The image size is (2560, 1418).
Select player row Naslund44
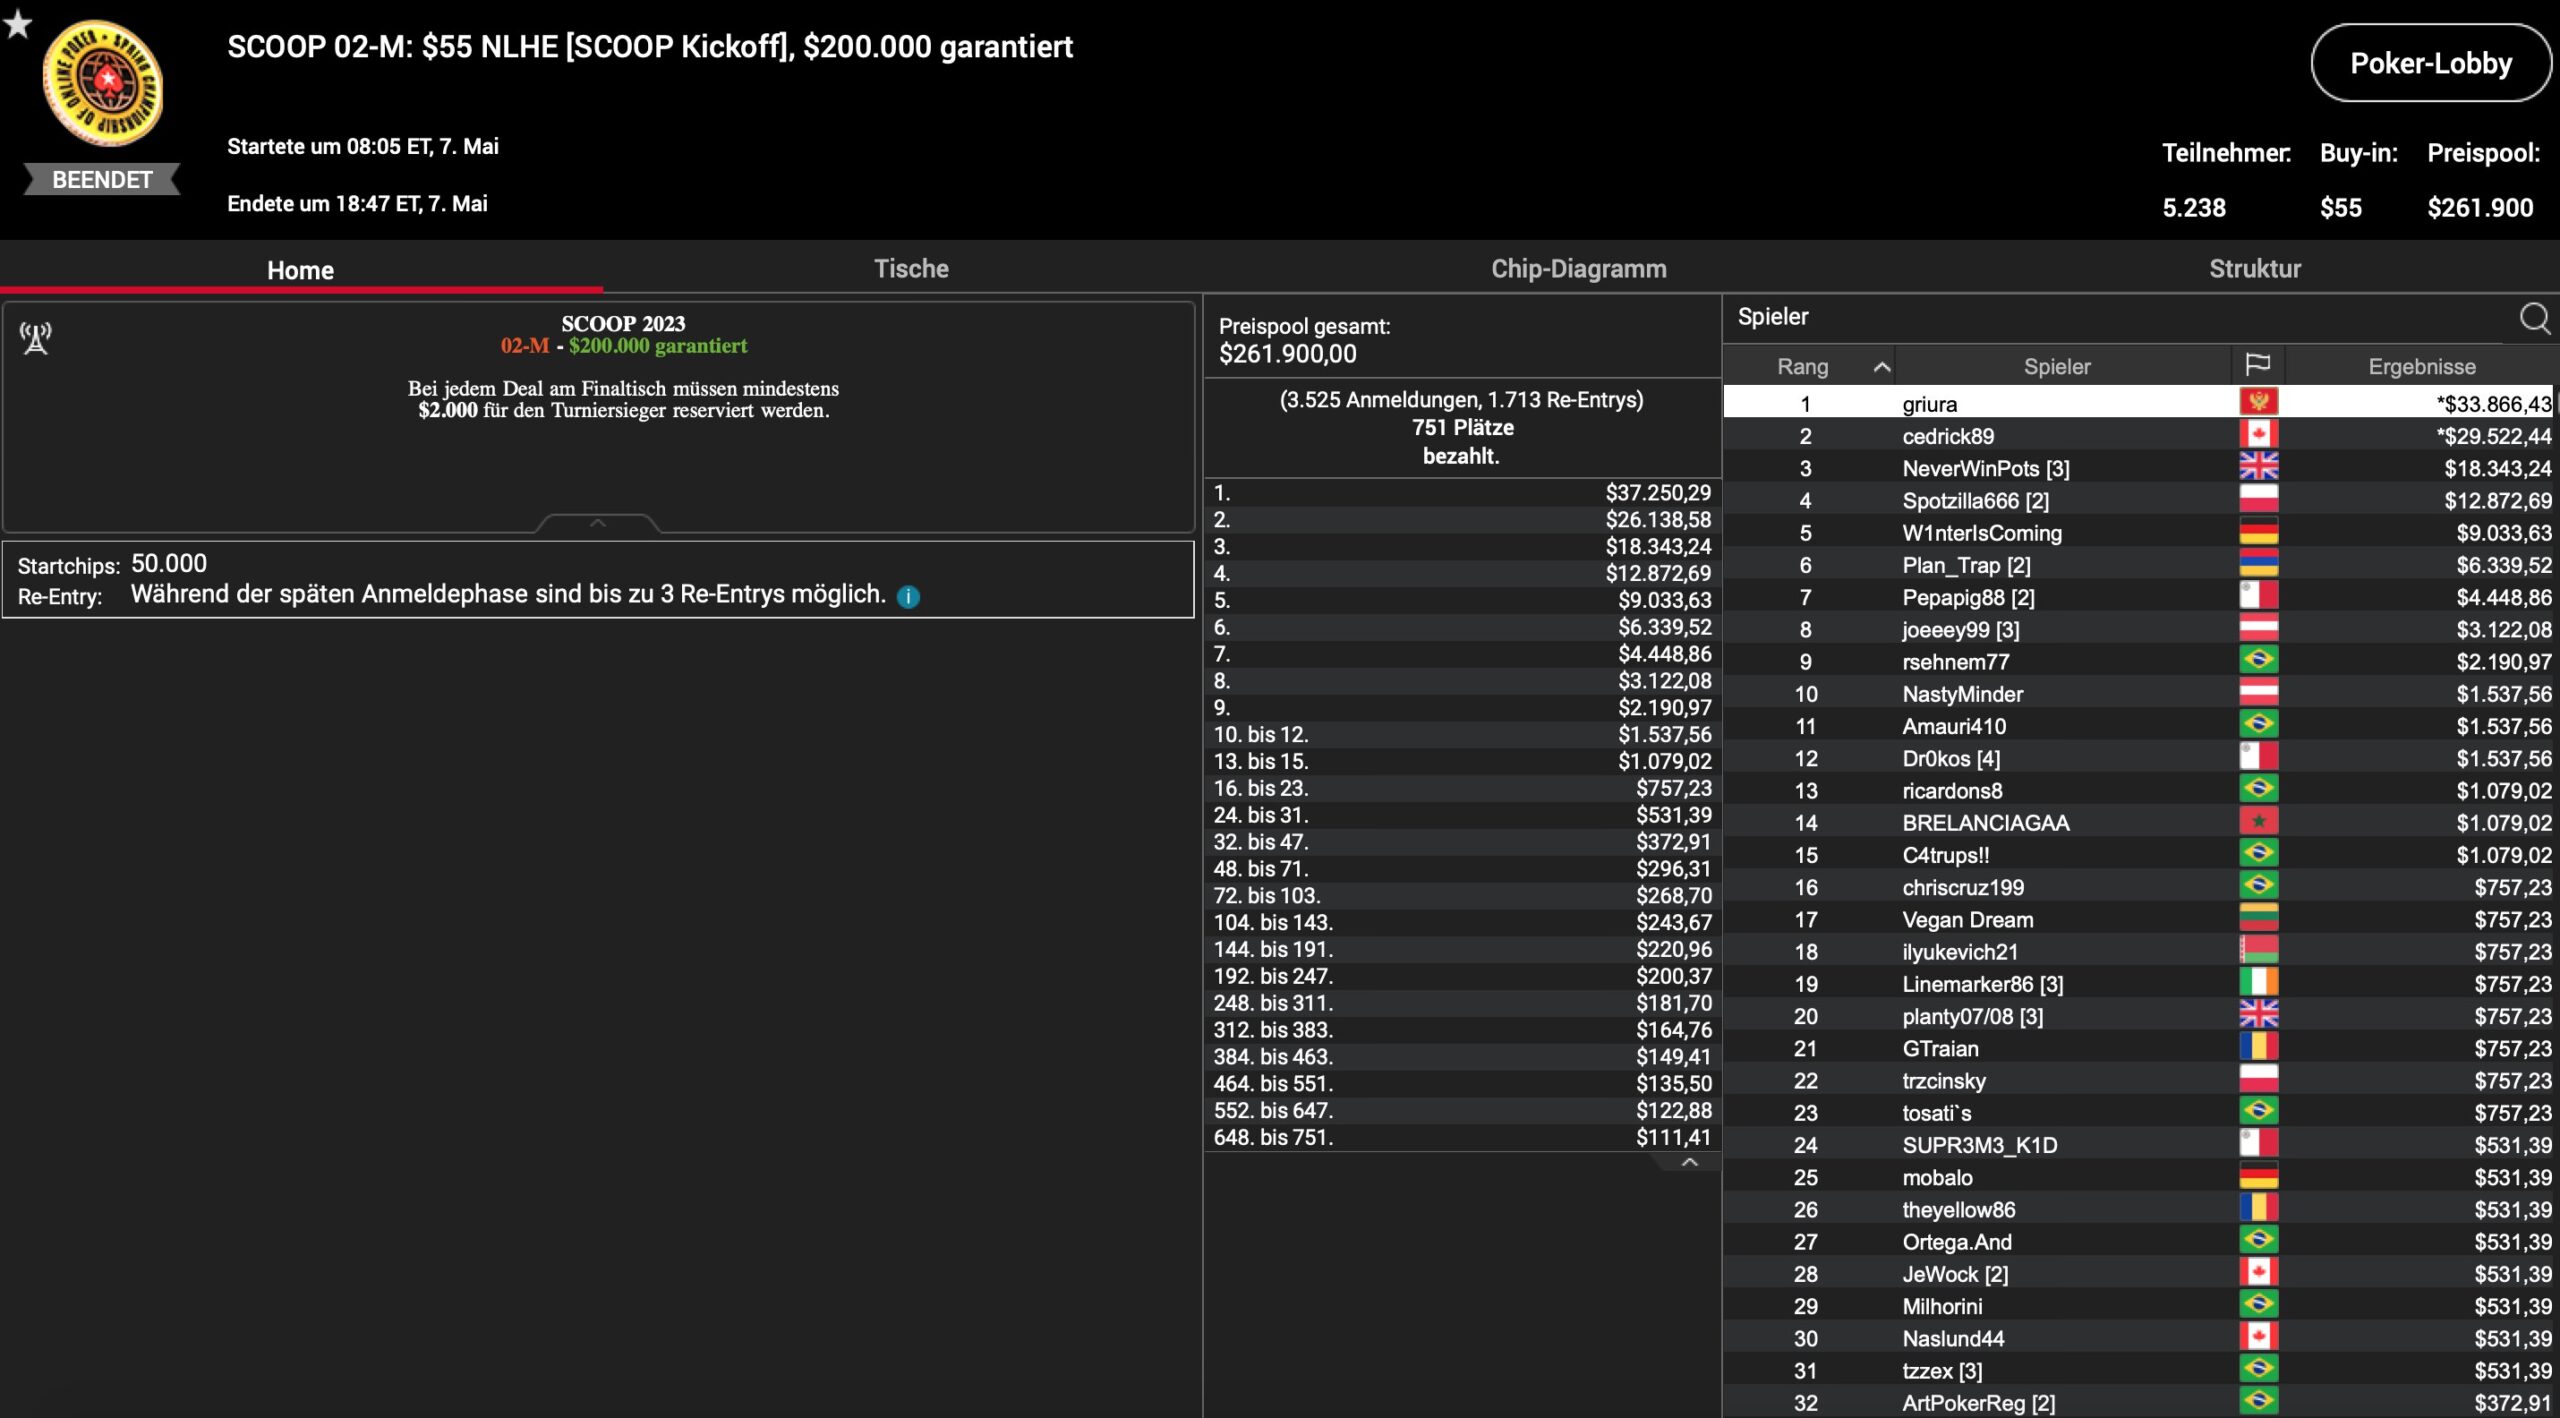[2138, 1337]
